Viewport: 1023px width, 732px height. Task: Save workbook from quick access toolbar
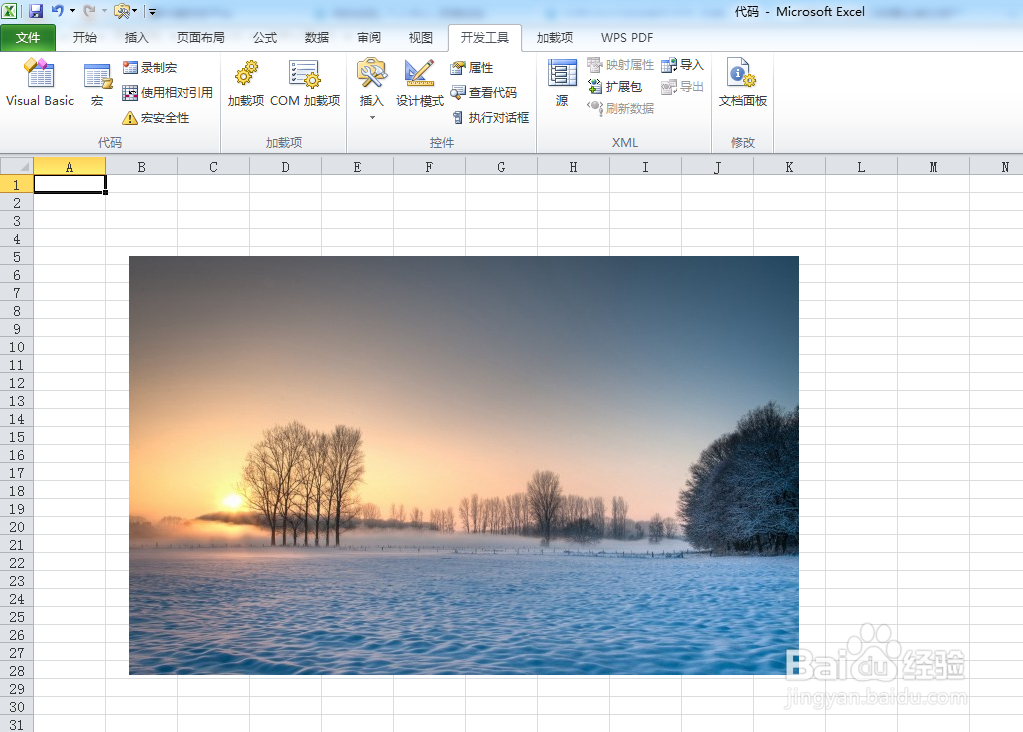[x=36, y=11]
